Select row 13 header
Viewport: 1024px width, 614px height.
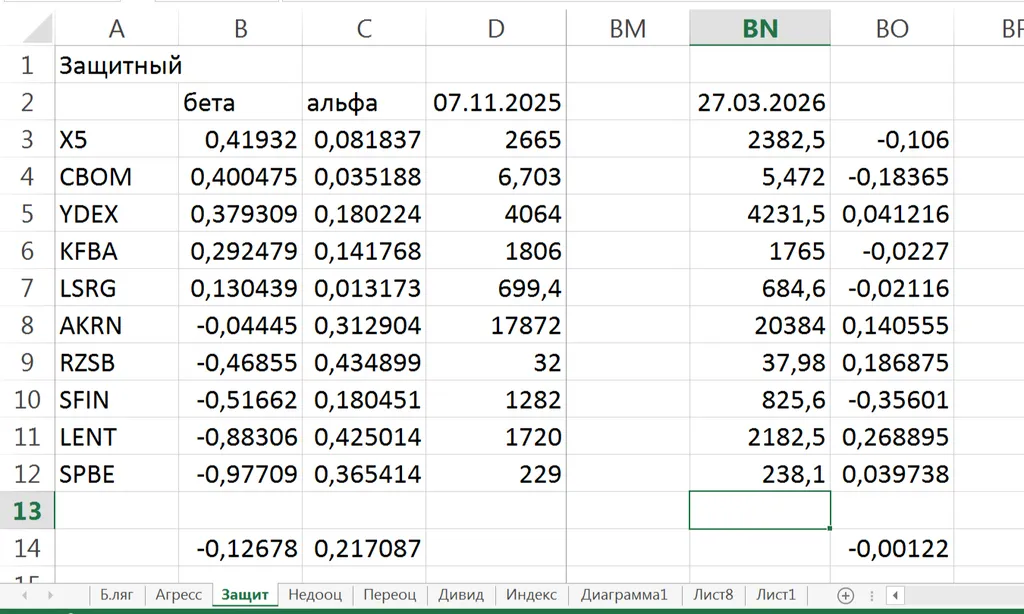[x=27, y=511]
